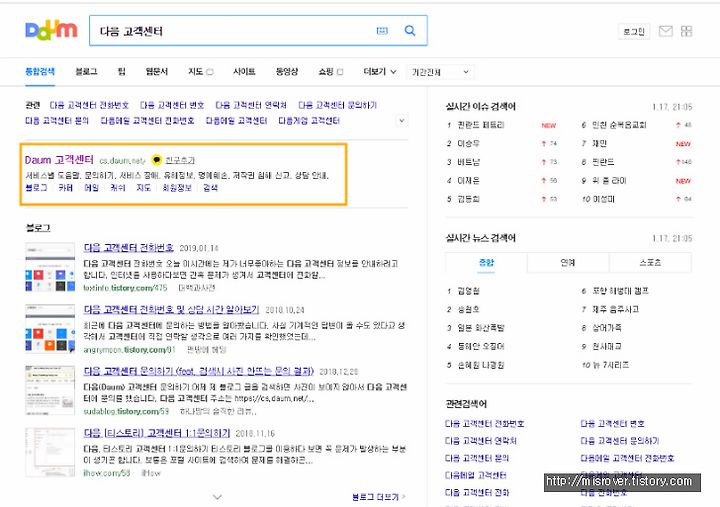Click news term 천사대교
The height and width of the screenshot is (507, 720).
607,346
